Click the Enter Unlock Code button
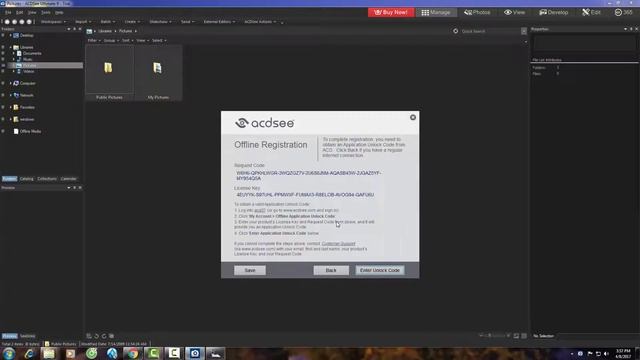This screenshot has width=640, height=360. (x=380, y=270)
